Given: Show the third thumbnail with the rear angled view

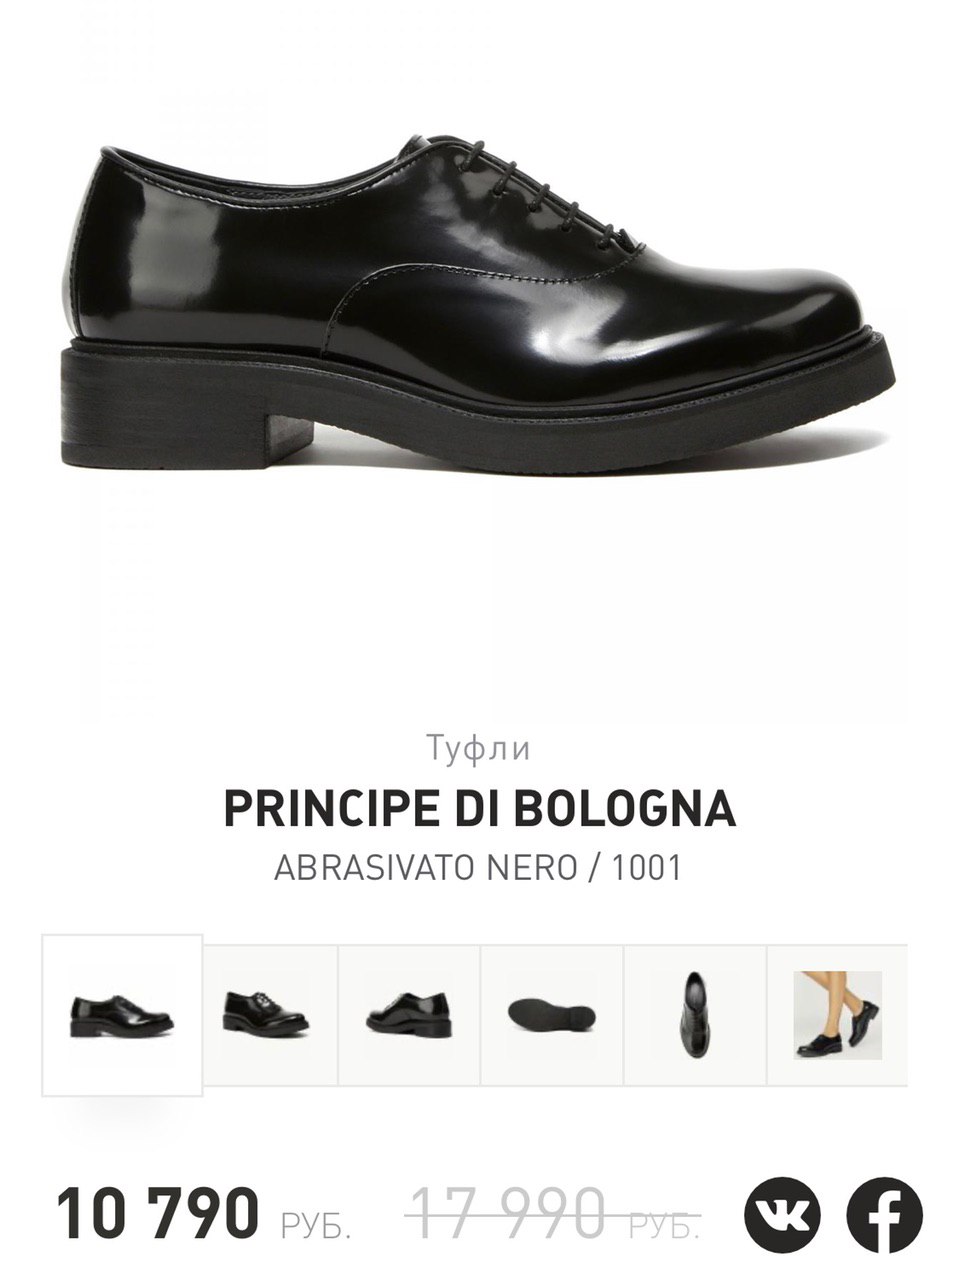Looking at the screenshot, I should point(409,1015).
